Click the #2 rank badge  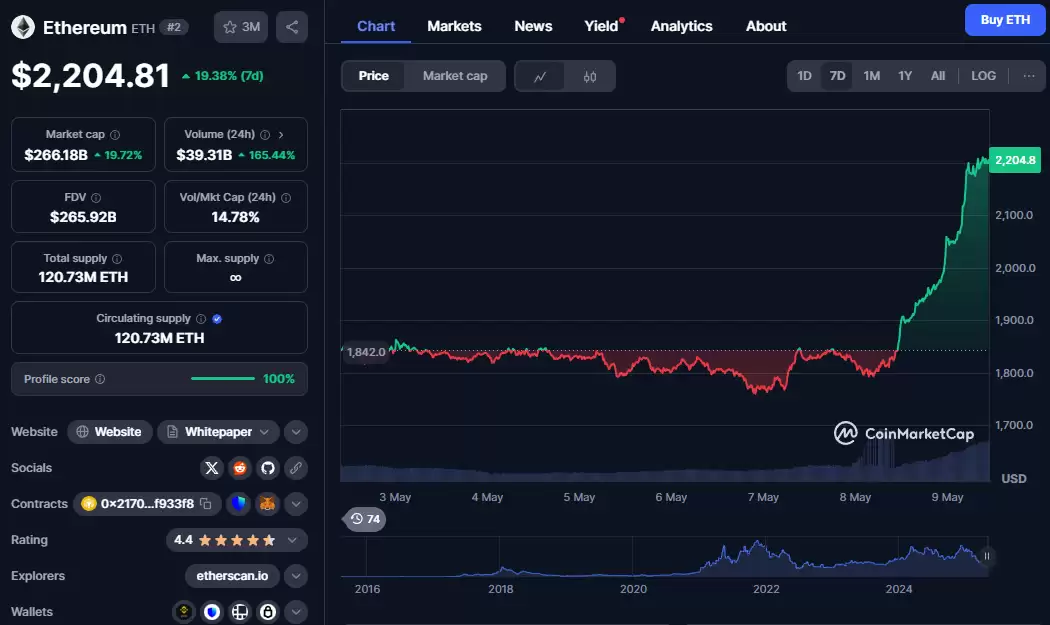pos(174,27)
